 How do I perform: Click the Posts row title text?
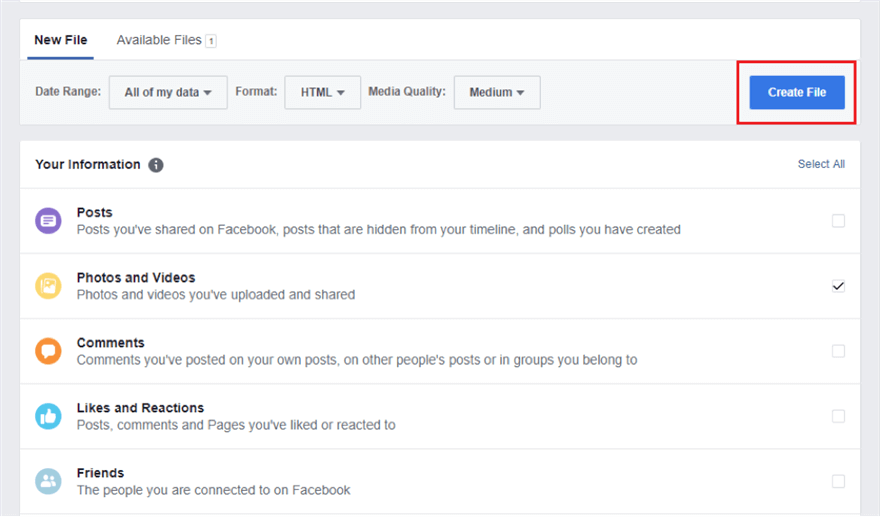(x=95, y=213)
